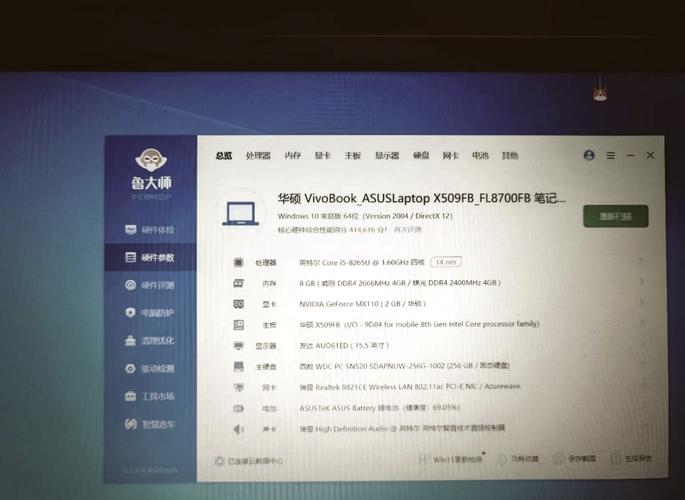The height and width of the screenshot is (500, 685).
Task: Expand the 主硬盘 row arrow
Action: [x=640, y=367]
